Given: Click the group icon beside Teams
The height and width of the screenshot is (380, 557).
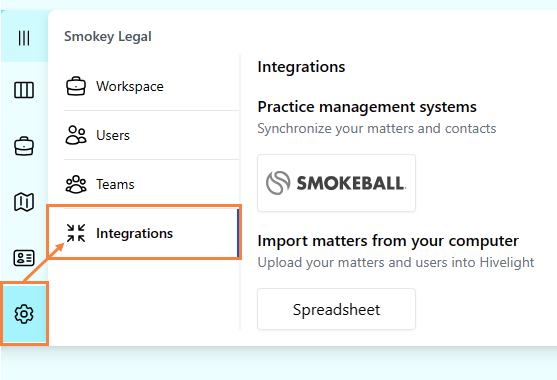Looking at the screenshot, I should pos(76,184).
